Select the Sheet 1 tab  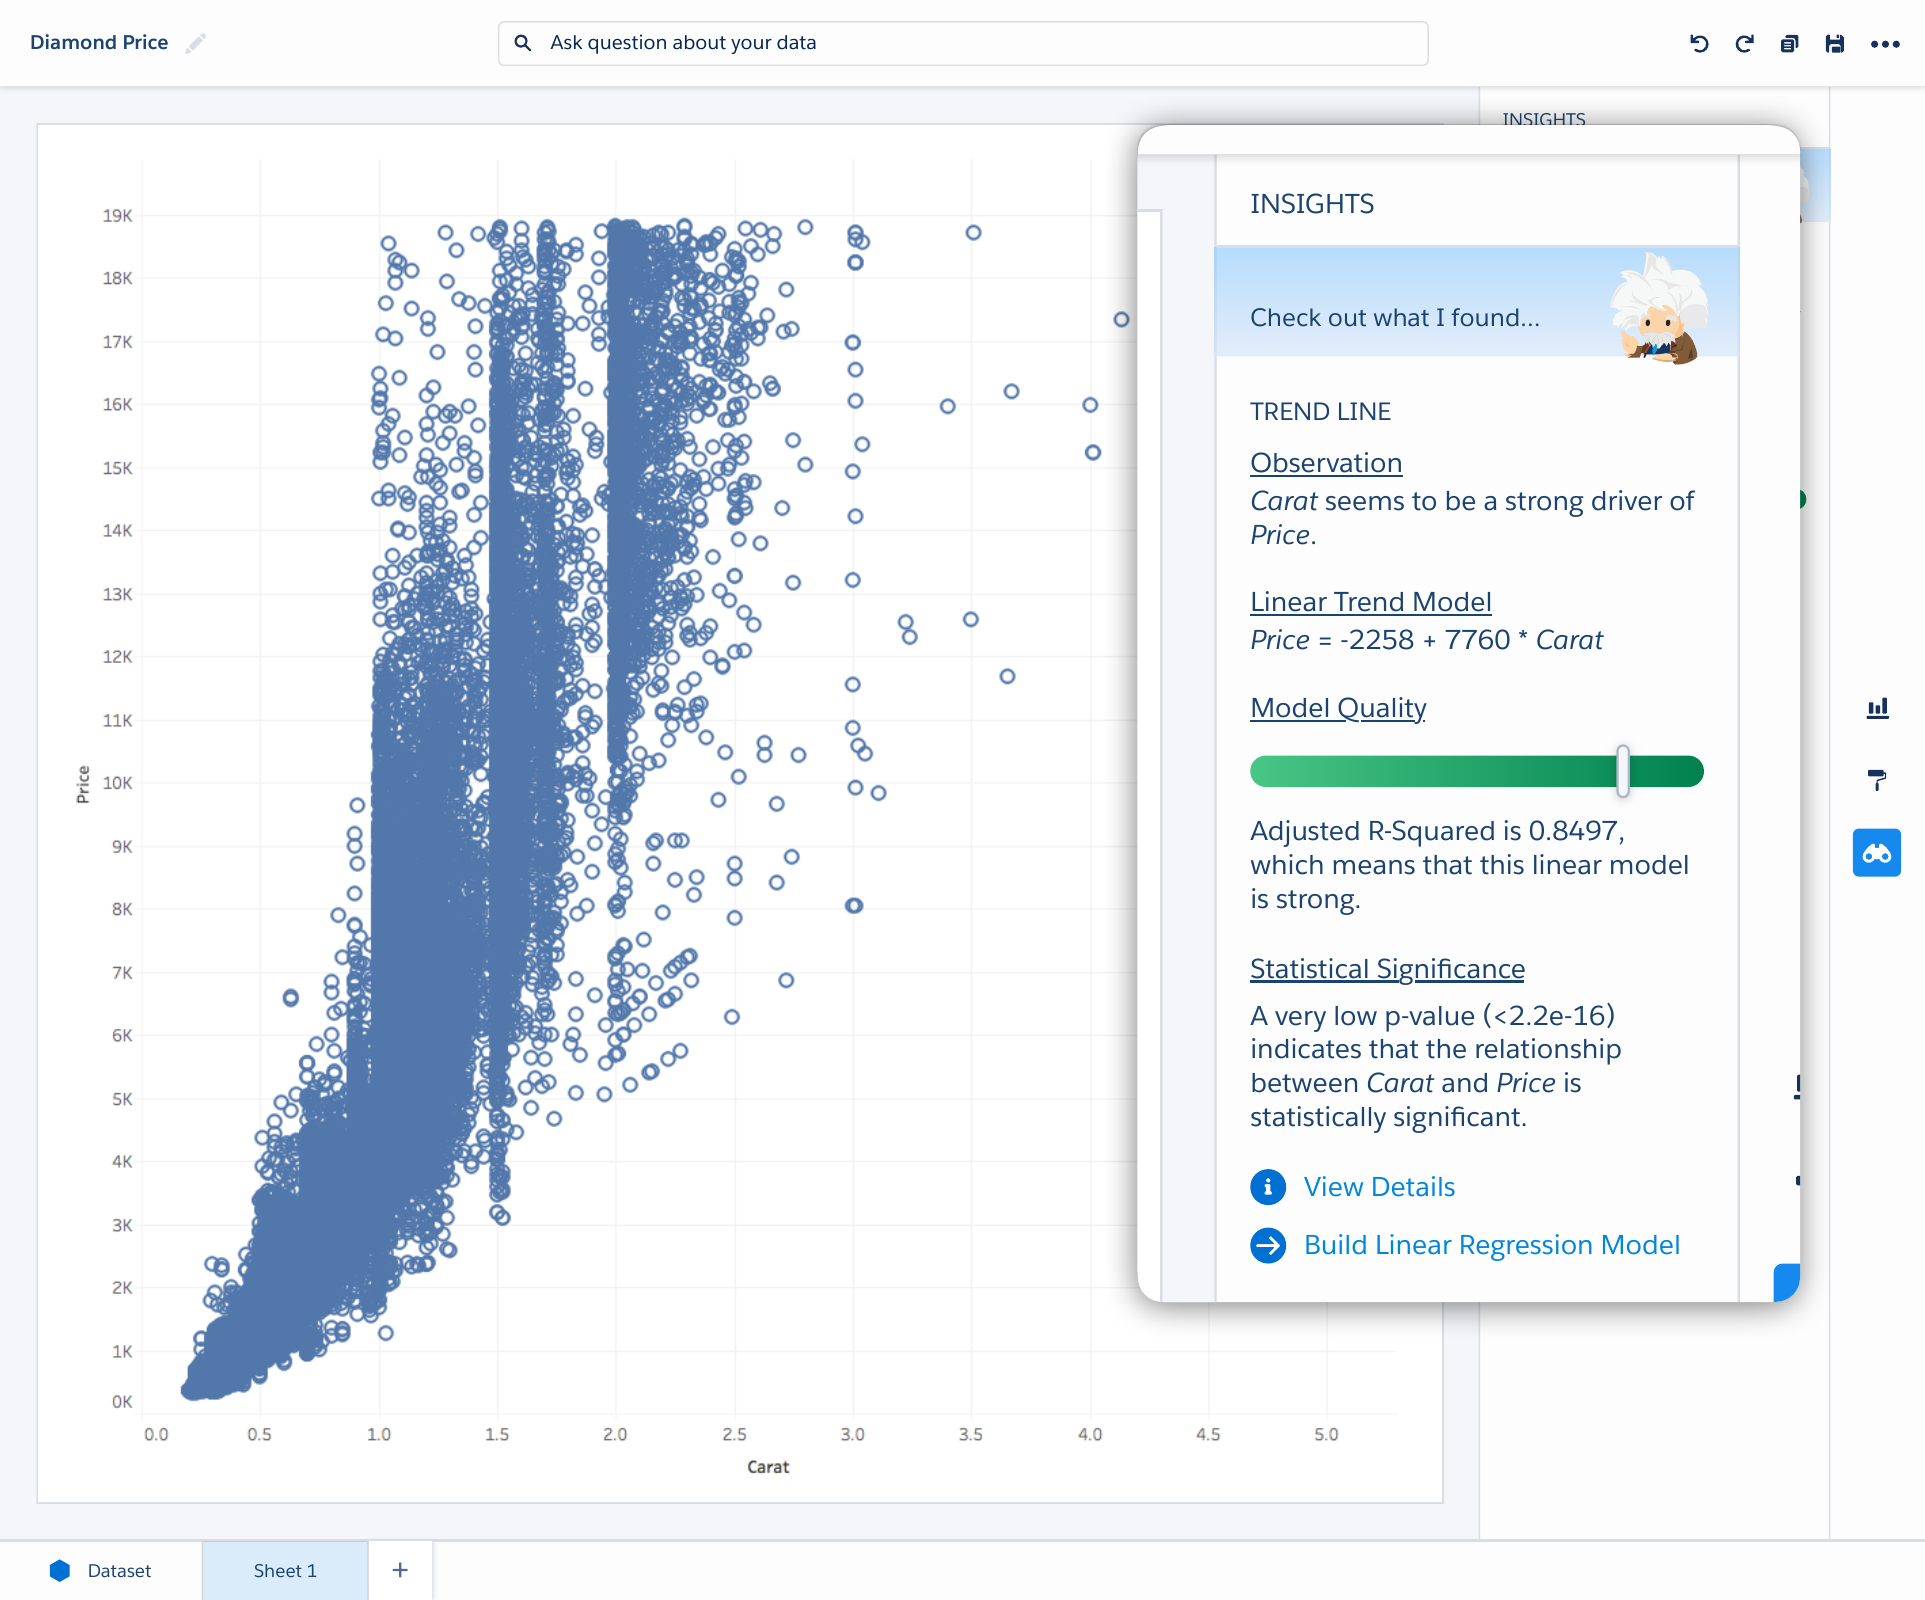[x=285, y=1571]
